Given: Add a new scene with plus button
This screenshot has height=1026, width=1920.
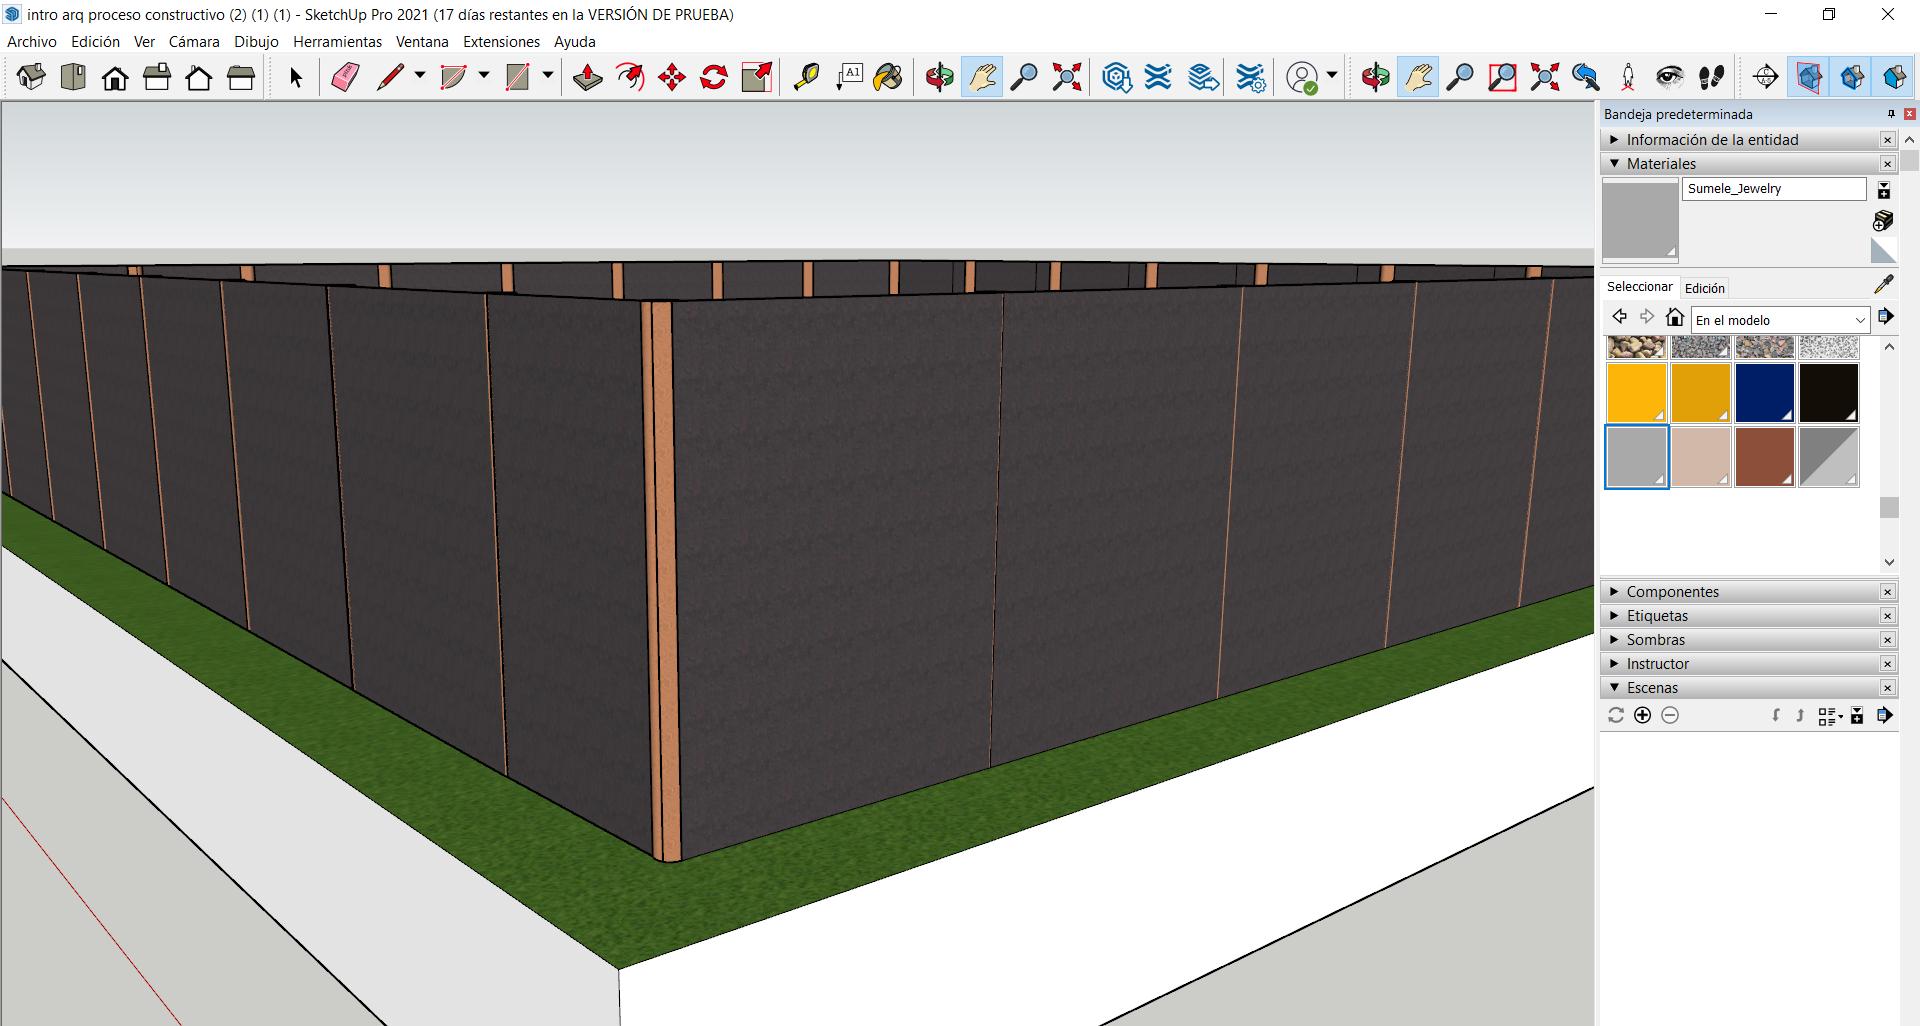Looking at the screenshot, I should [x=1642, y=715].
